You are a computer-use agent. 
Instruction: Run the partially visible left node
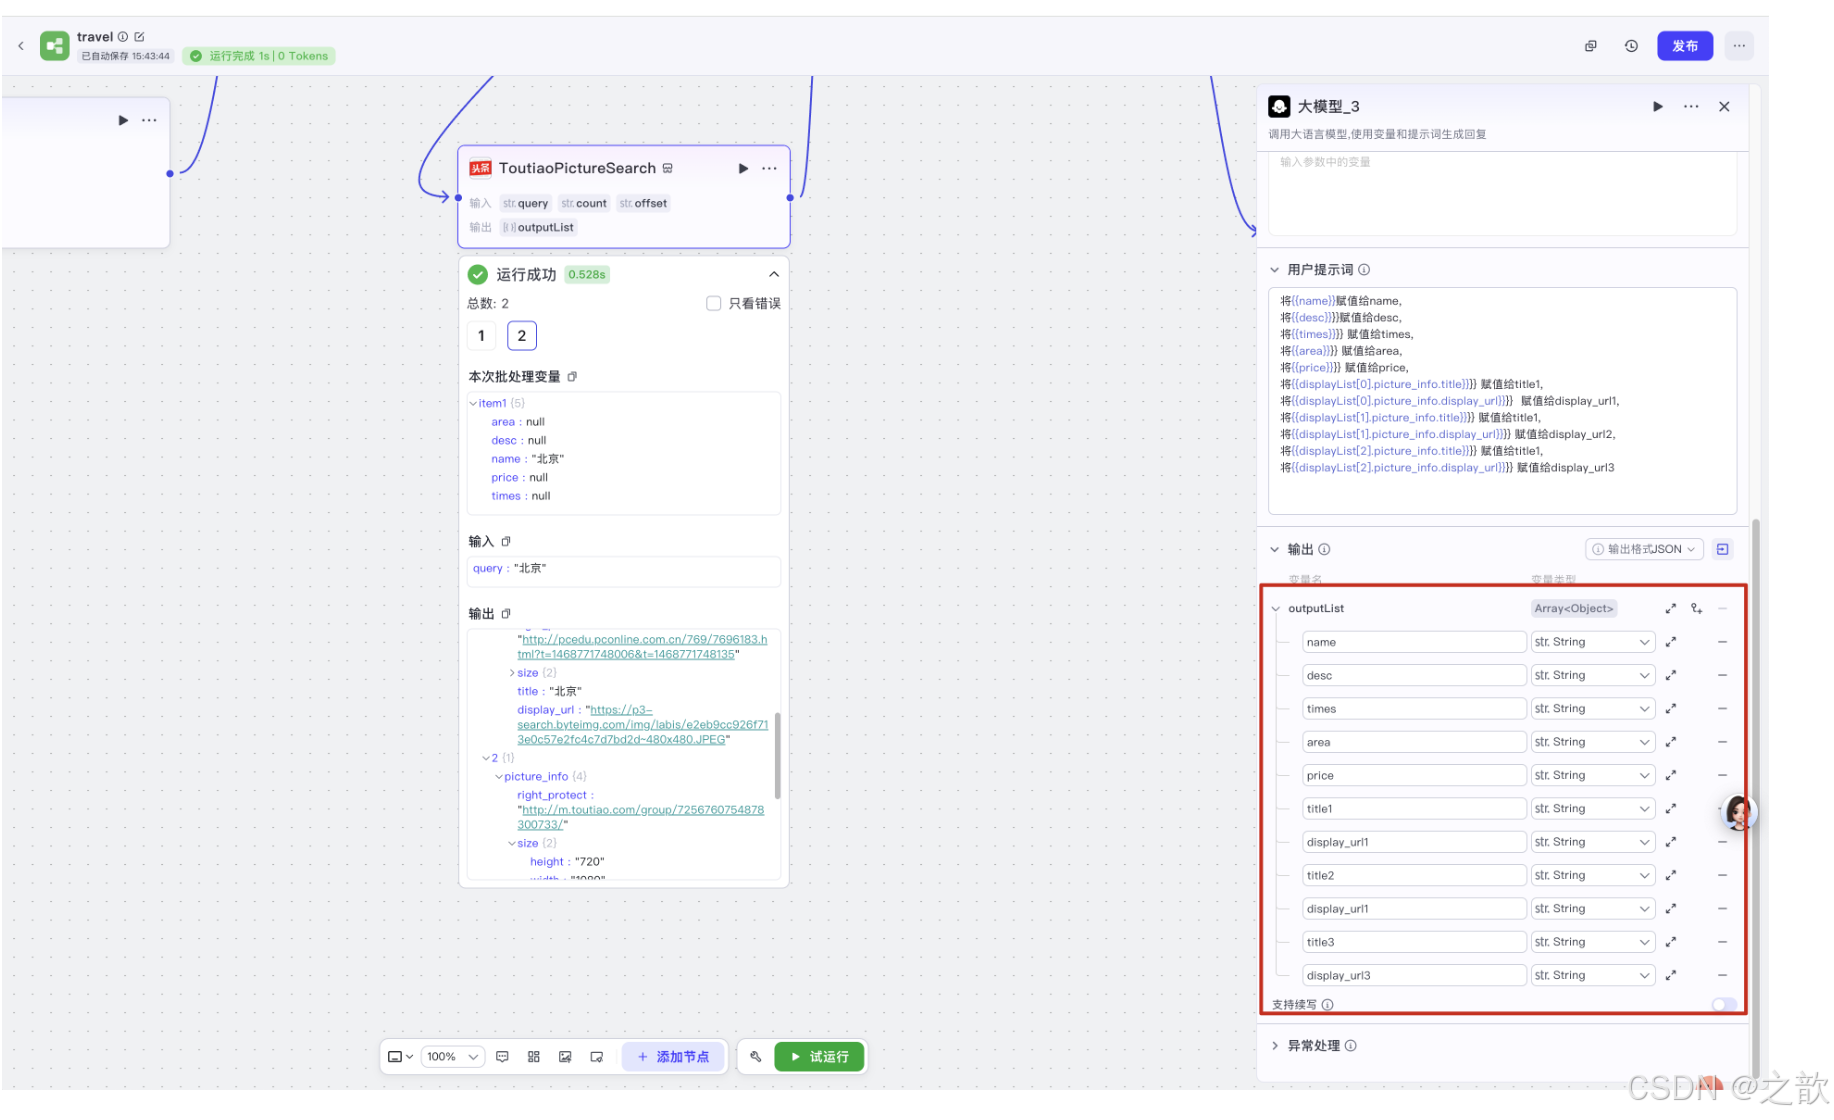click(x=123, y=120)
